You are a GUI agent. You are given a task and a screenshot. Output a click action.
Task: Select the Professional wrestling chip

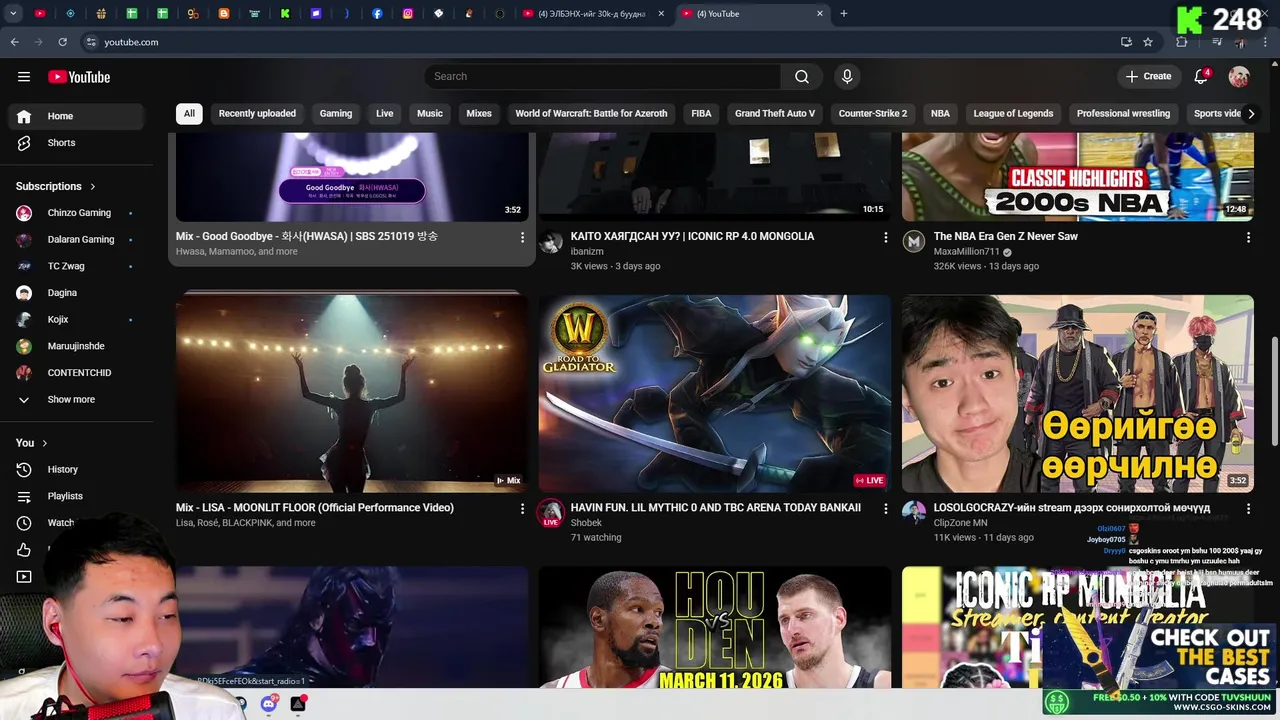coord(1123,114)
